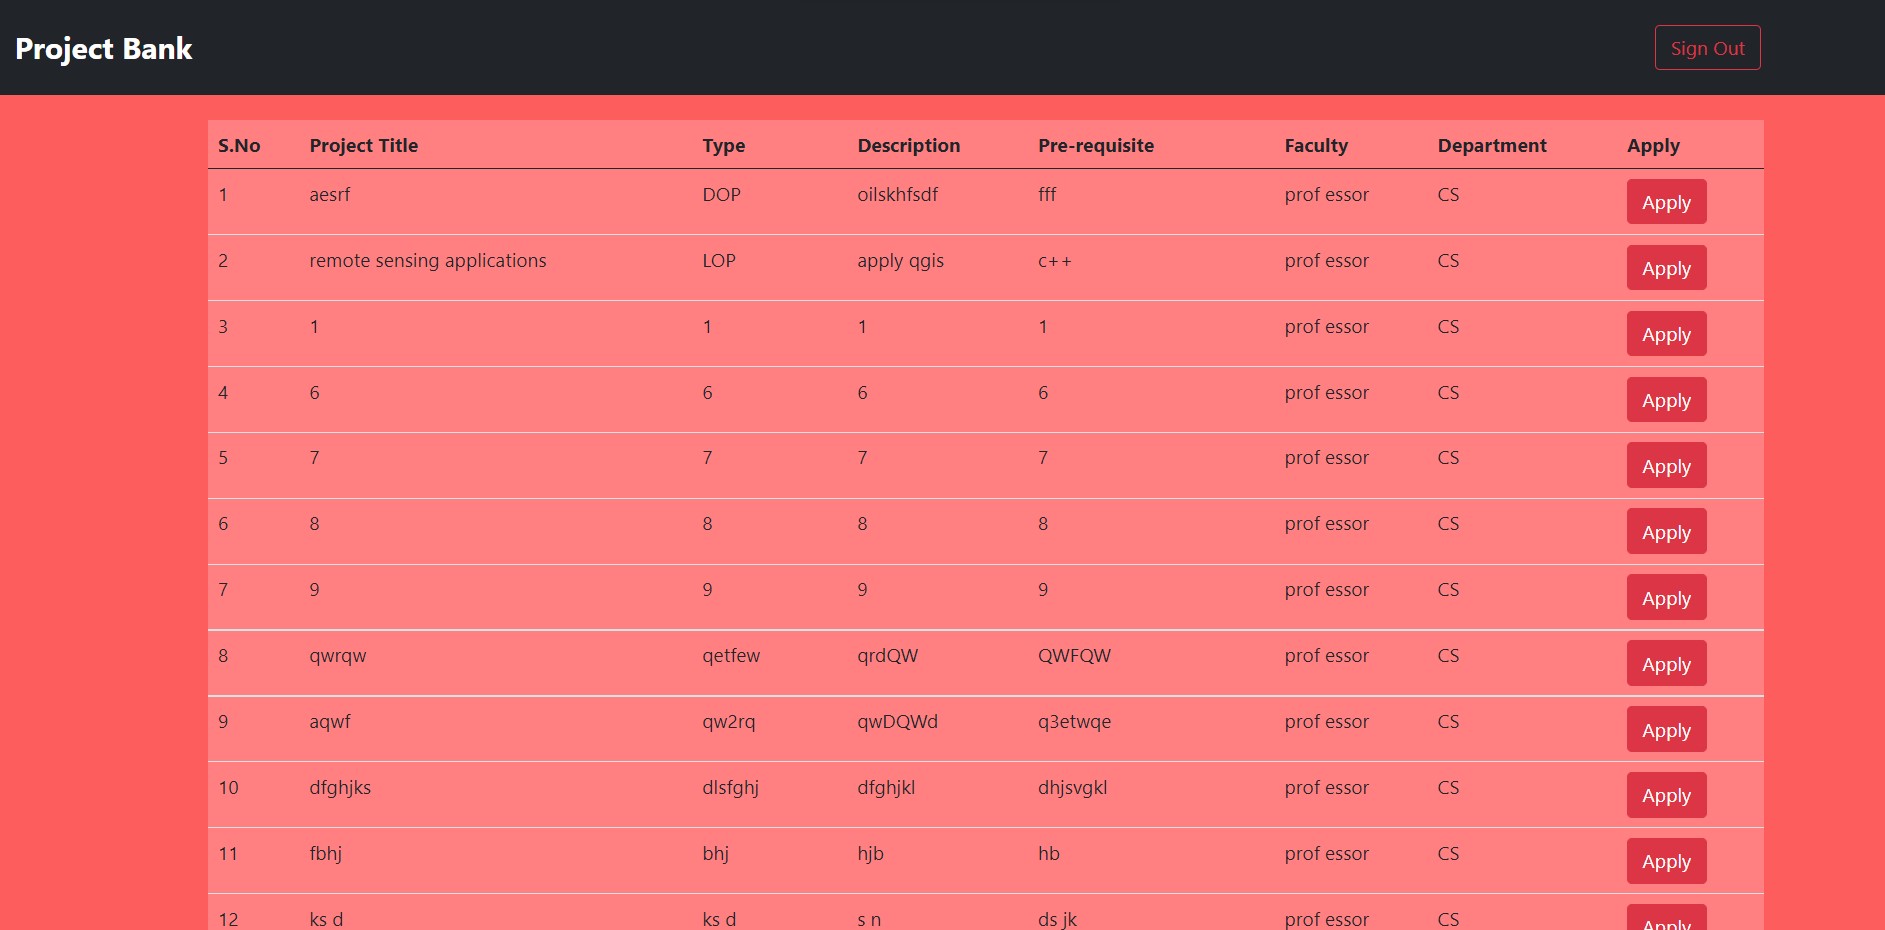Apply to the aesrf project
The image size is (1885, 930).
pyautogui.click(x=1666, y=202)
